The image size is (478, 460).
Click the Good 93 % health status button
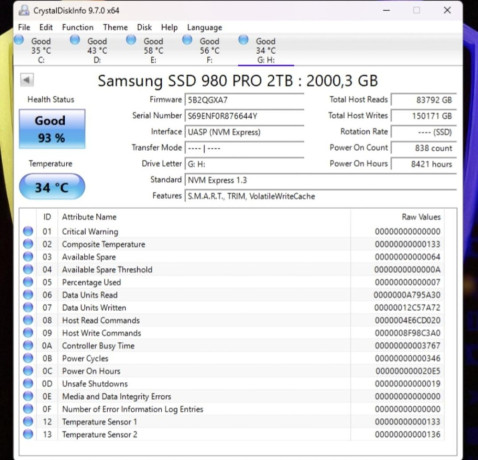click(52, 129)
